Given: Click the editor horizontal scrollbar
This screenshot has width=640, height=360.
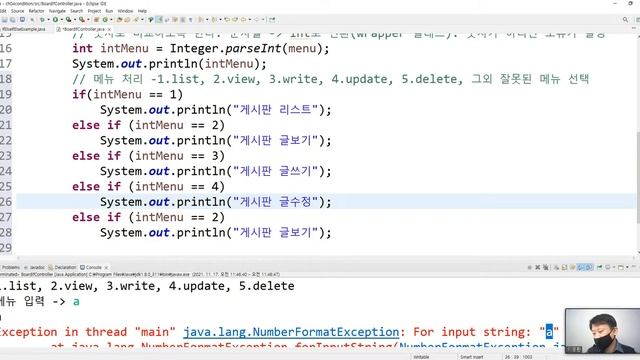Looking at the screenshot, I should 327,258.
